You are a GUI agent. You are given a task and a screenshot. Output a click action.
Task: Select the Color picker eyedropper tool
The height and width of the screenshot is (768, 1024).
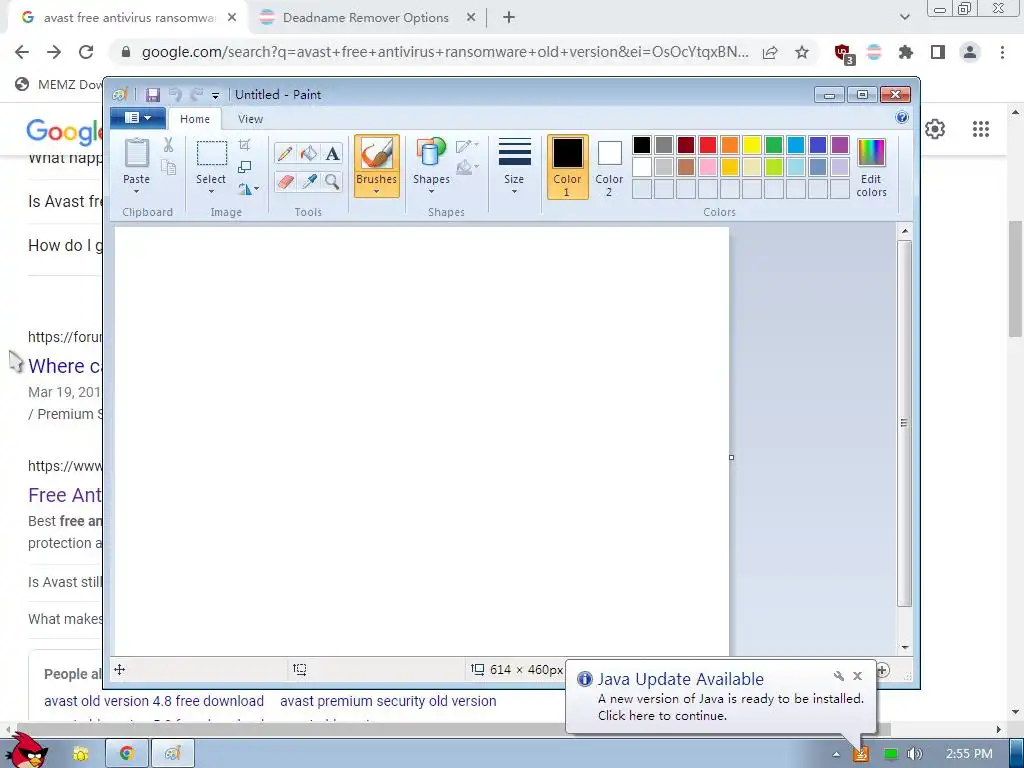(x=309, y=181)
